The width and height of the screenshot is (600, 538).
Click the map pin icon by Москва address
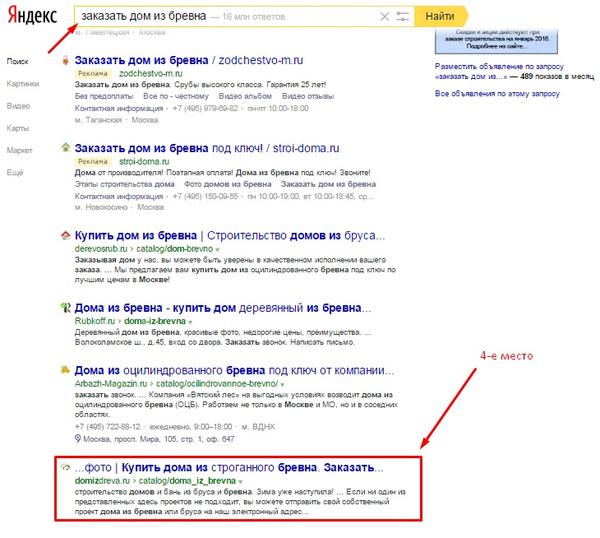[x=78, y=439]
